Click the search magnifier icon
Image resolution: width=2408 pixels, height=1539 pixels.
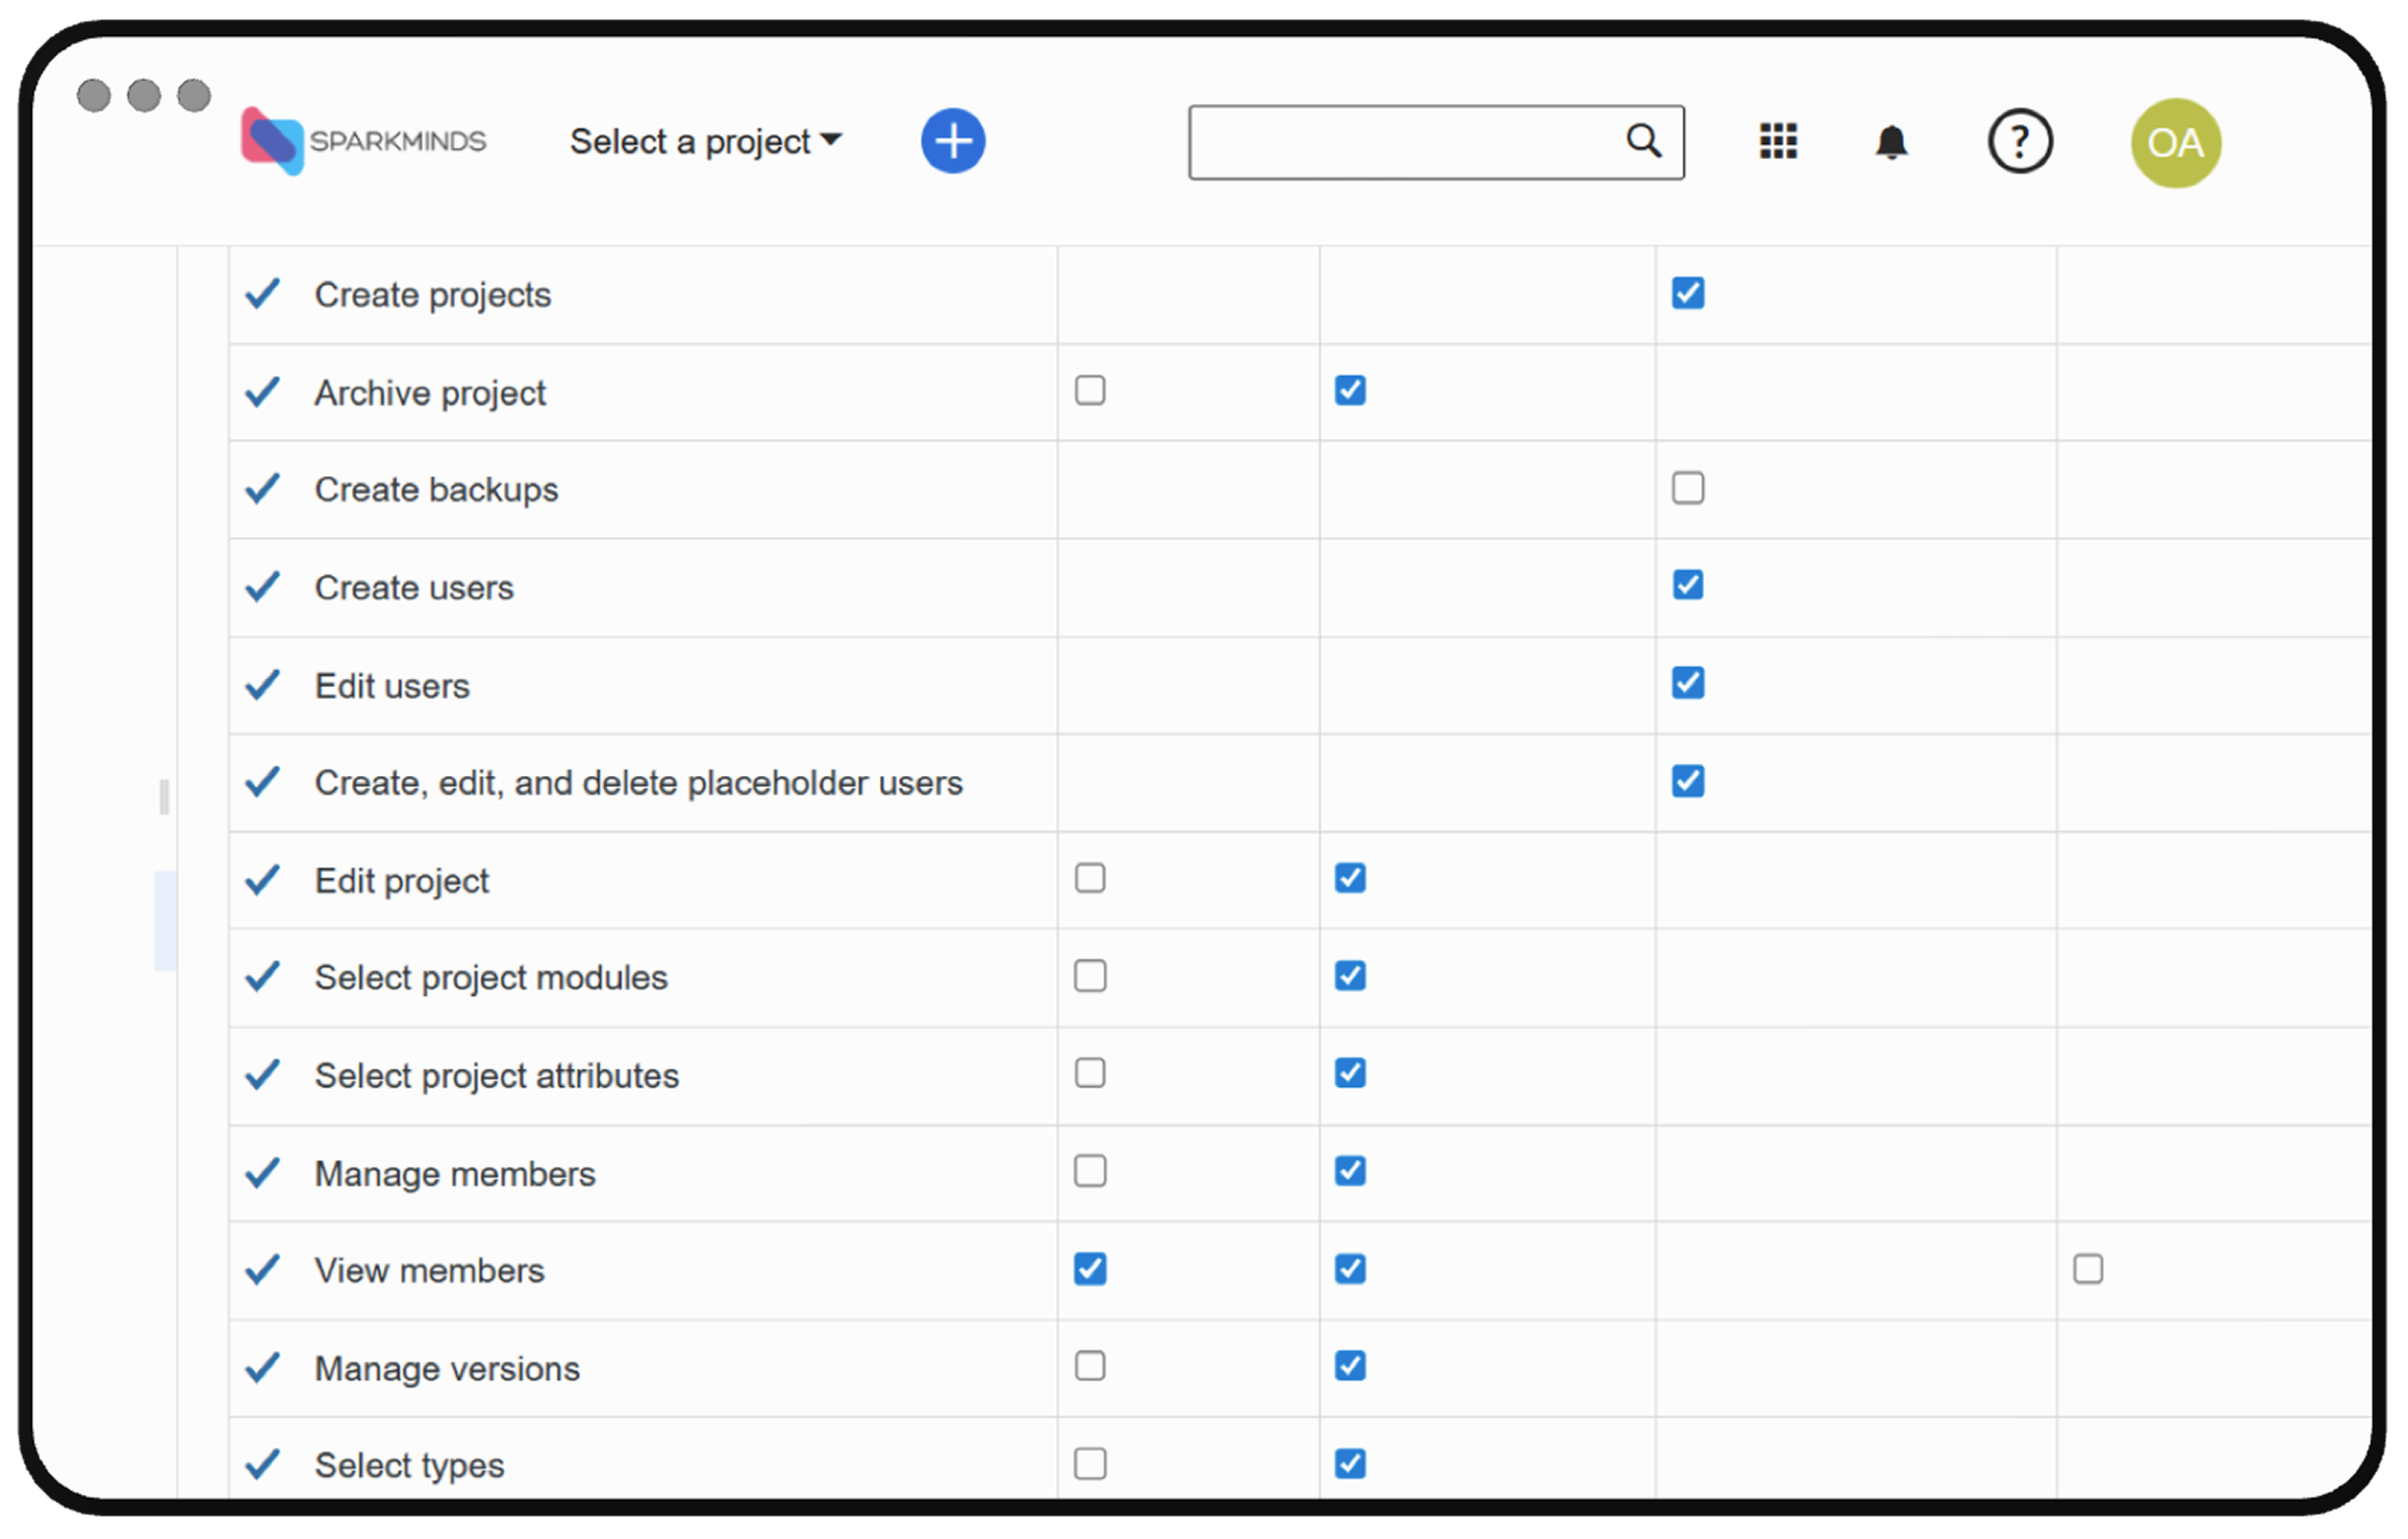coord(1643,141)
